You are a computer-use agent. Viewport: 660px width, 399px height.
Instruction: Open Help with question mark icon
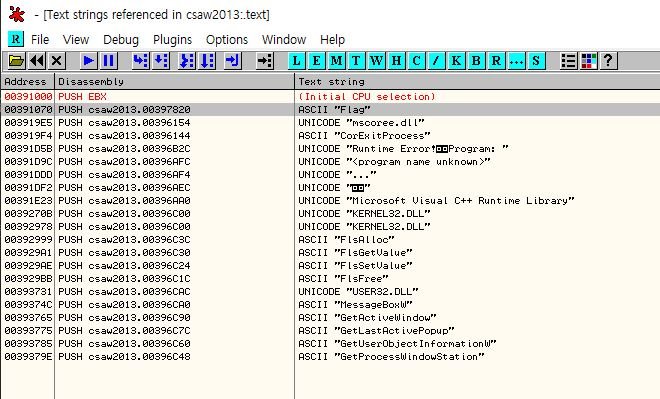click(608, 61)
